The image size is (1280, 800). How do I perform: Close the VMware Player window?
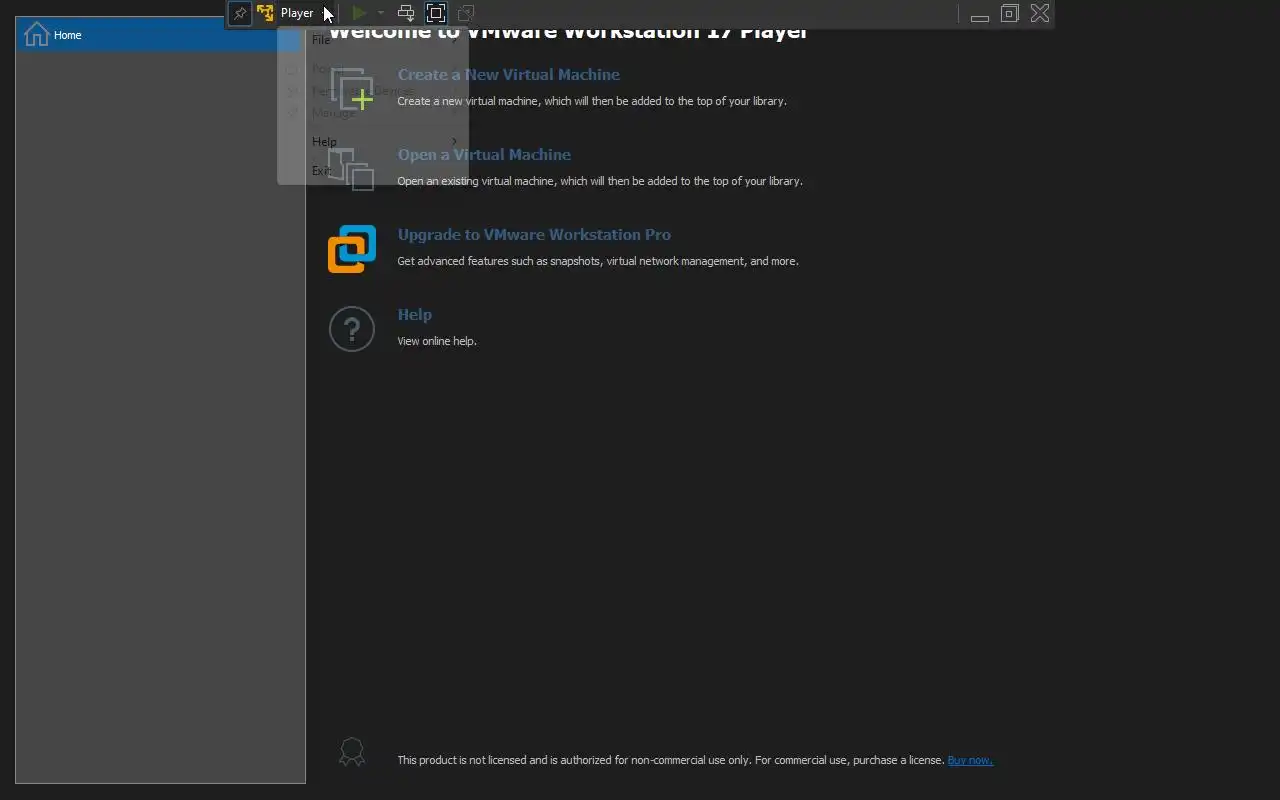[x=1040, y=13]
